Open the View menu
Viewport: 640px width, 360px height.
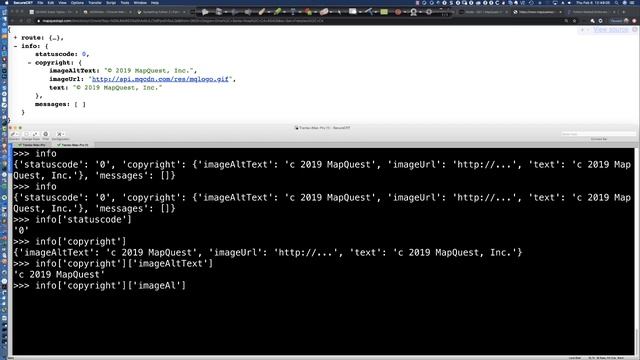pyautogui.click(x=62, y=2)
